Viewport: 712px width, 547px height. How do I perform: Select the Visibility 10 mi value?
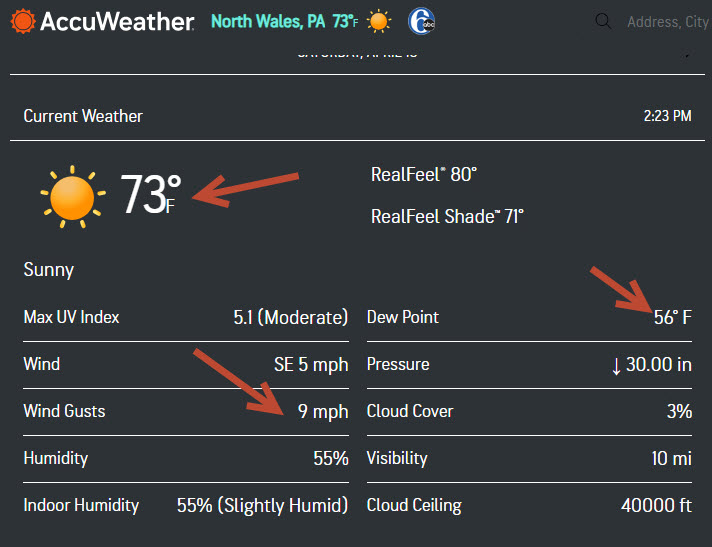coord(671,458)
